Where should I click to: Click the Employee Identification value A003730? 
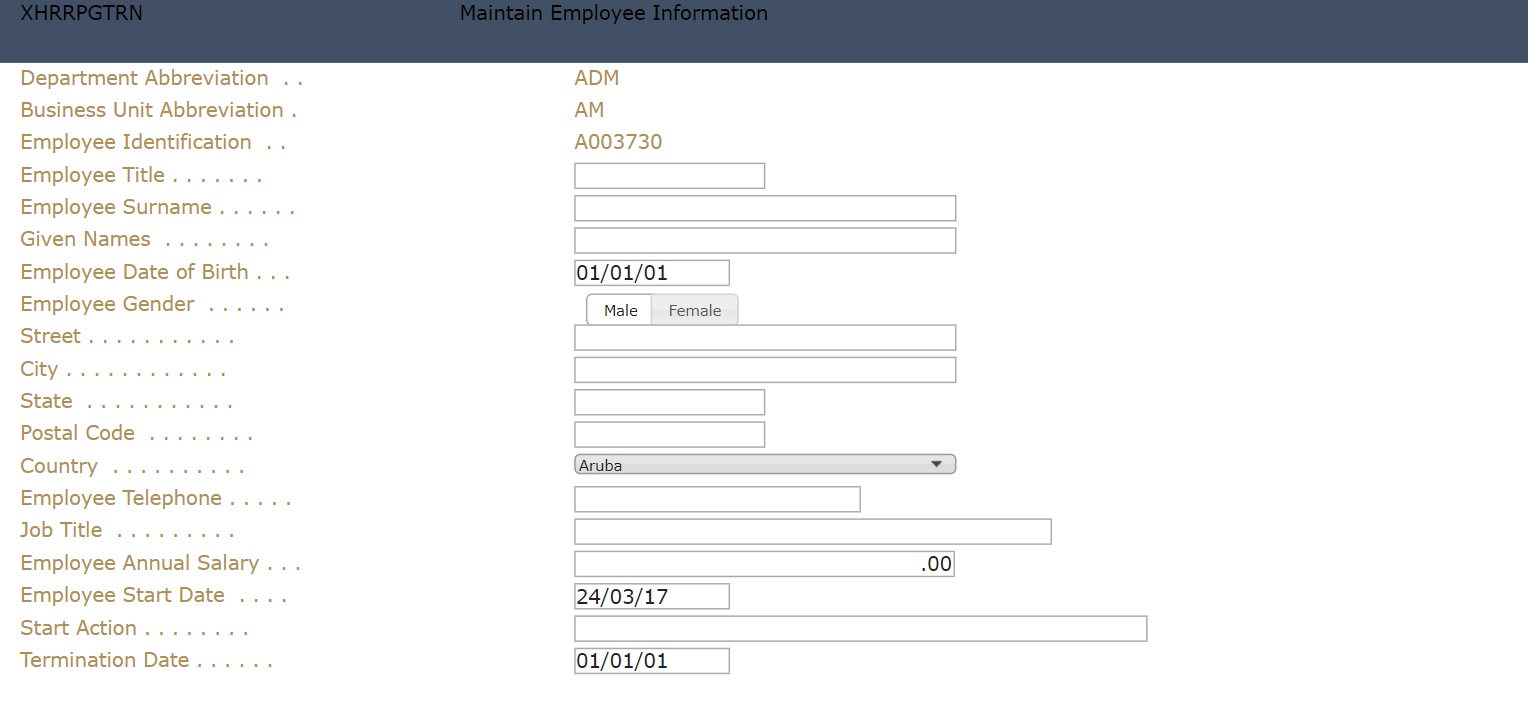click(x=618, y=142)
